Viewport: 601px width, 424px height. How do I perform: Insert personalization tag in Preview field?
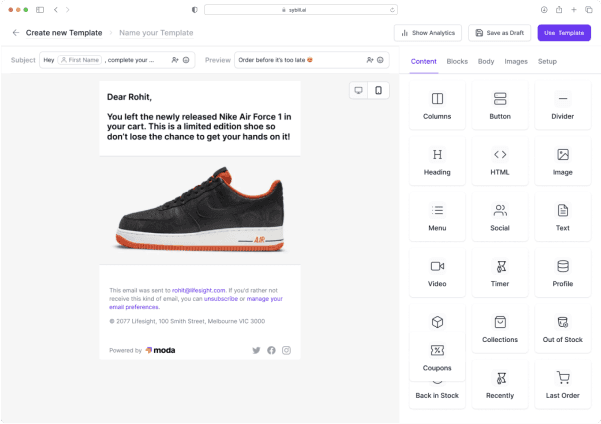(369, 60)
